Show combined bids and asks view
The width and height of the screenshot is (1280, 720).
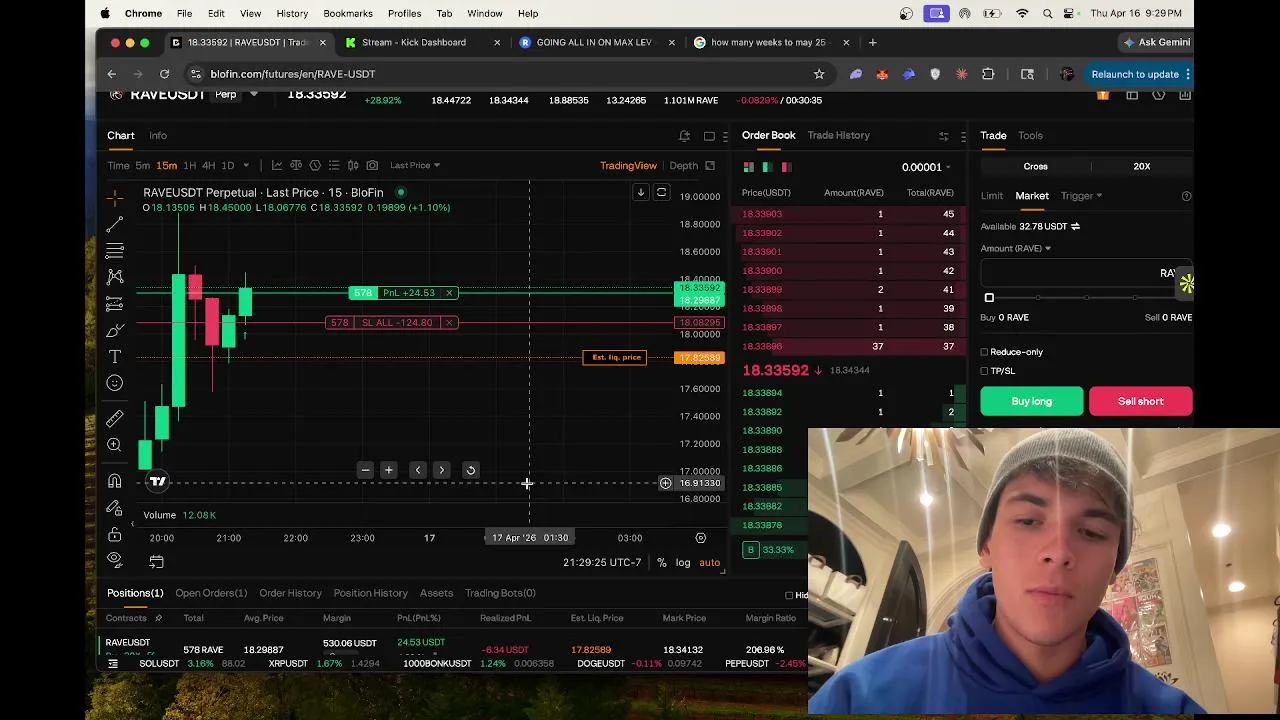pyautogui.click(x=749, y=167)
